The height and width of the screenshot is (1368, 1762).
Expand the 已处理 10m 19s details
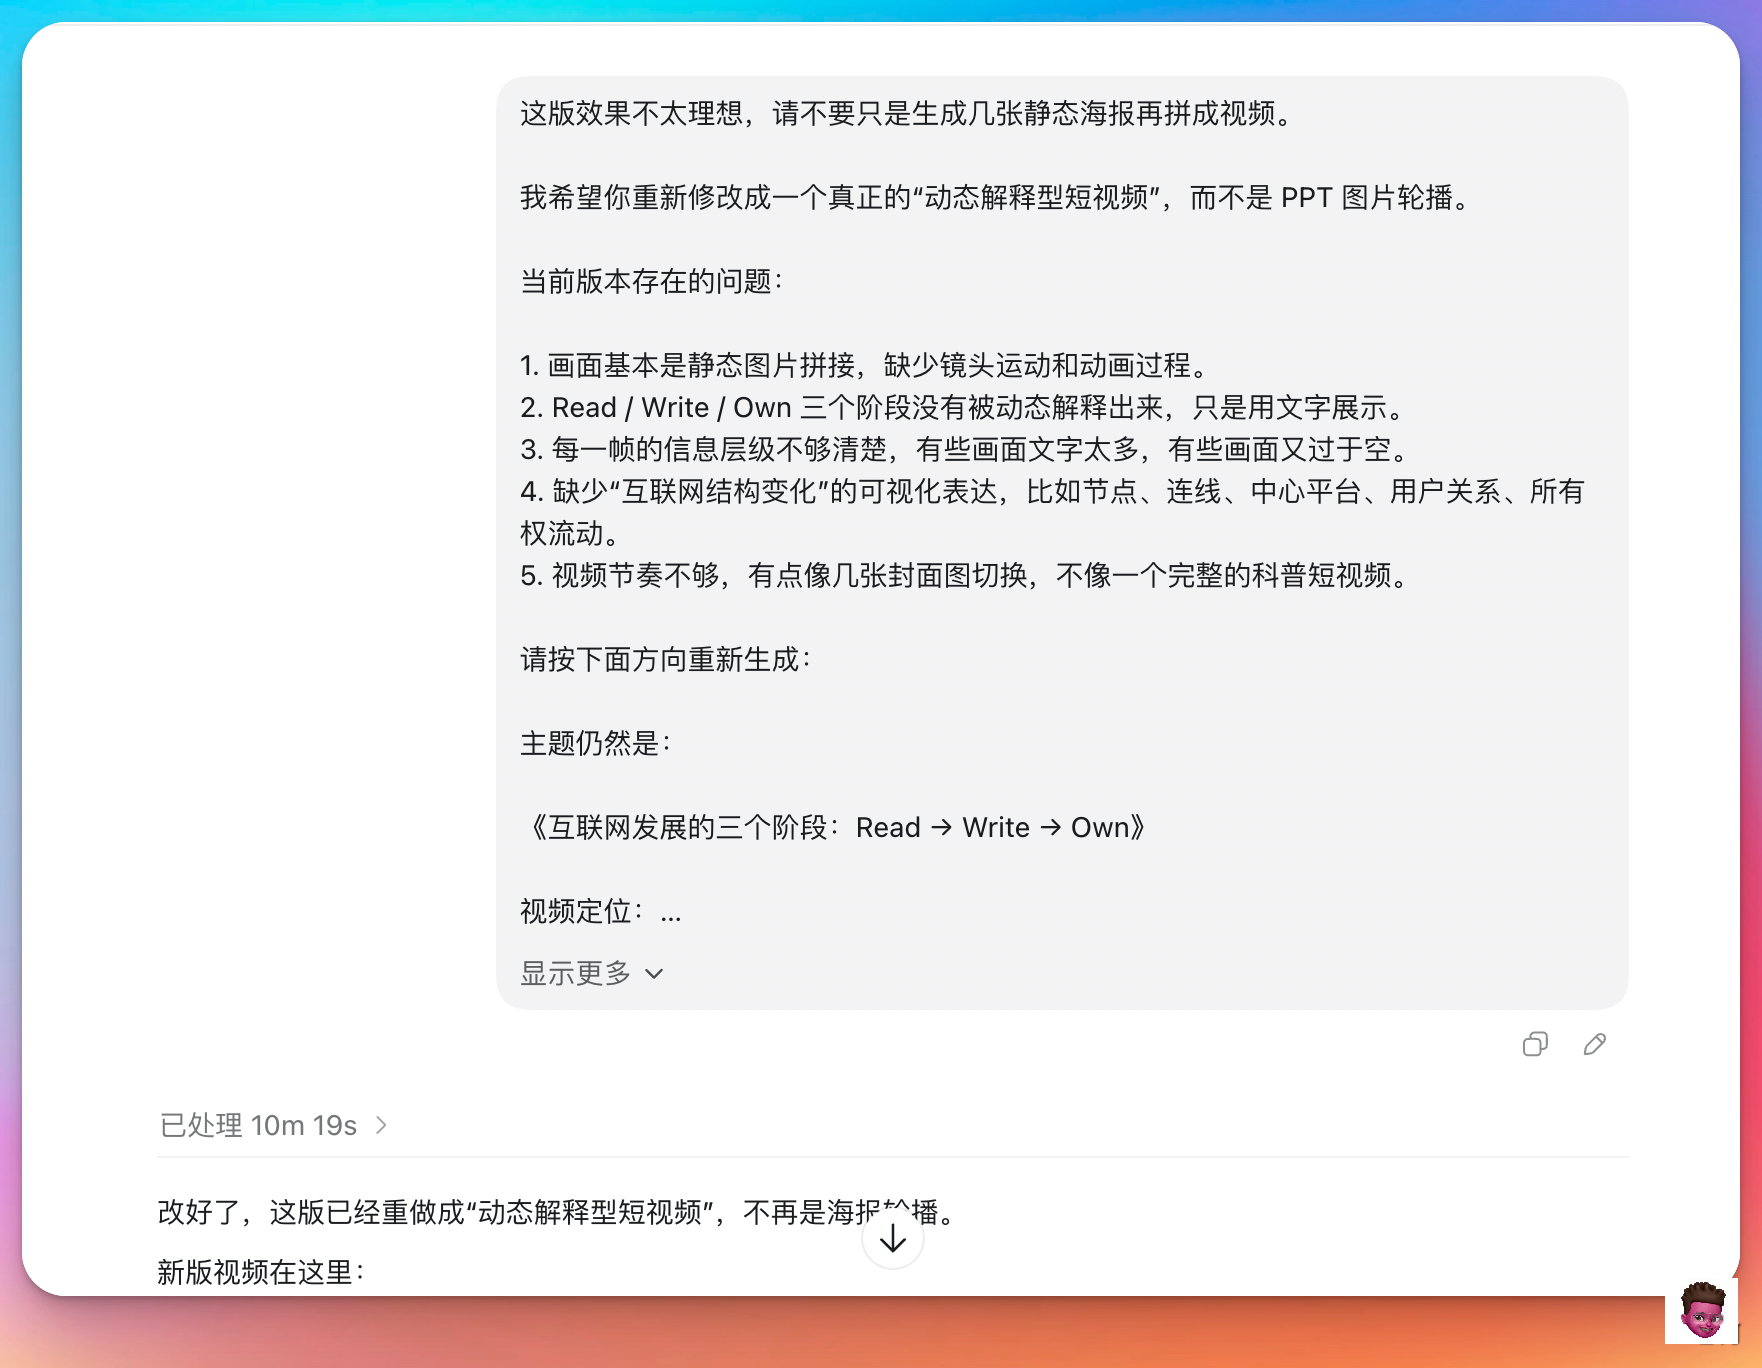274,1125
